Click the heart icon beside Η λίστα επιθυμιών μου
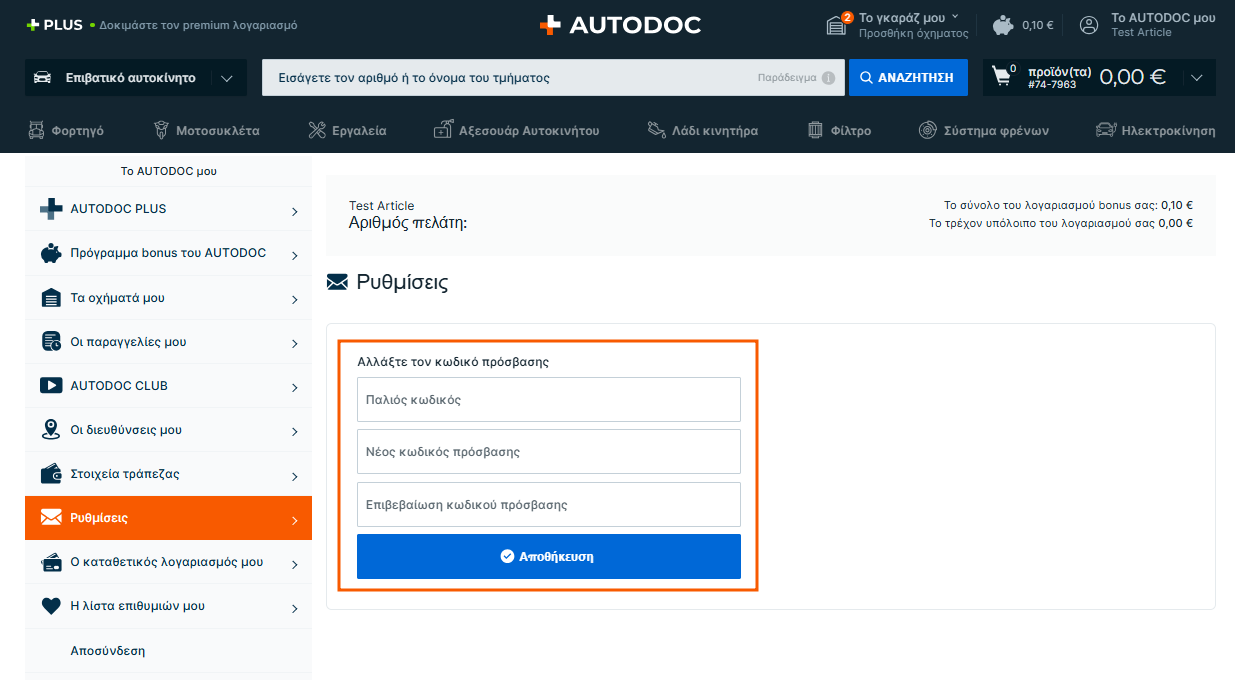The image size is (1235, 698). tap(51, 606)
